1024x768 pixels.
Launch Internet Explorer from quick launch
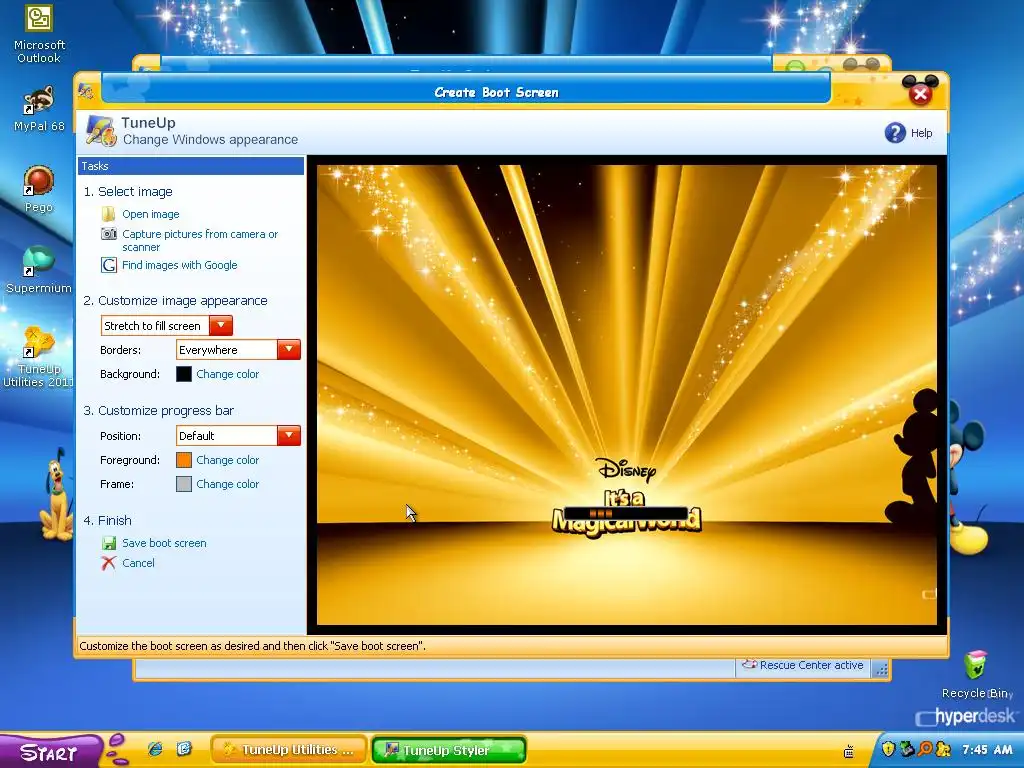pos(155,749)
